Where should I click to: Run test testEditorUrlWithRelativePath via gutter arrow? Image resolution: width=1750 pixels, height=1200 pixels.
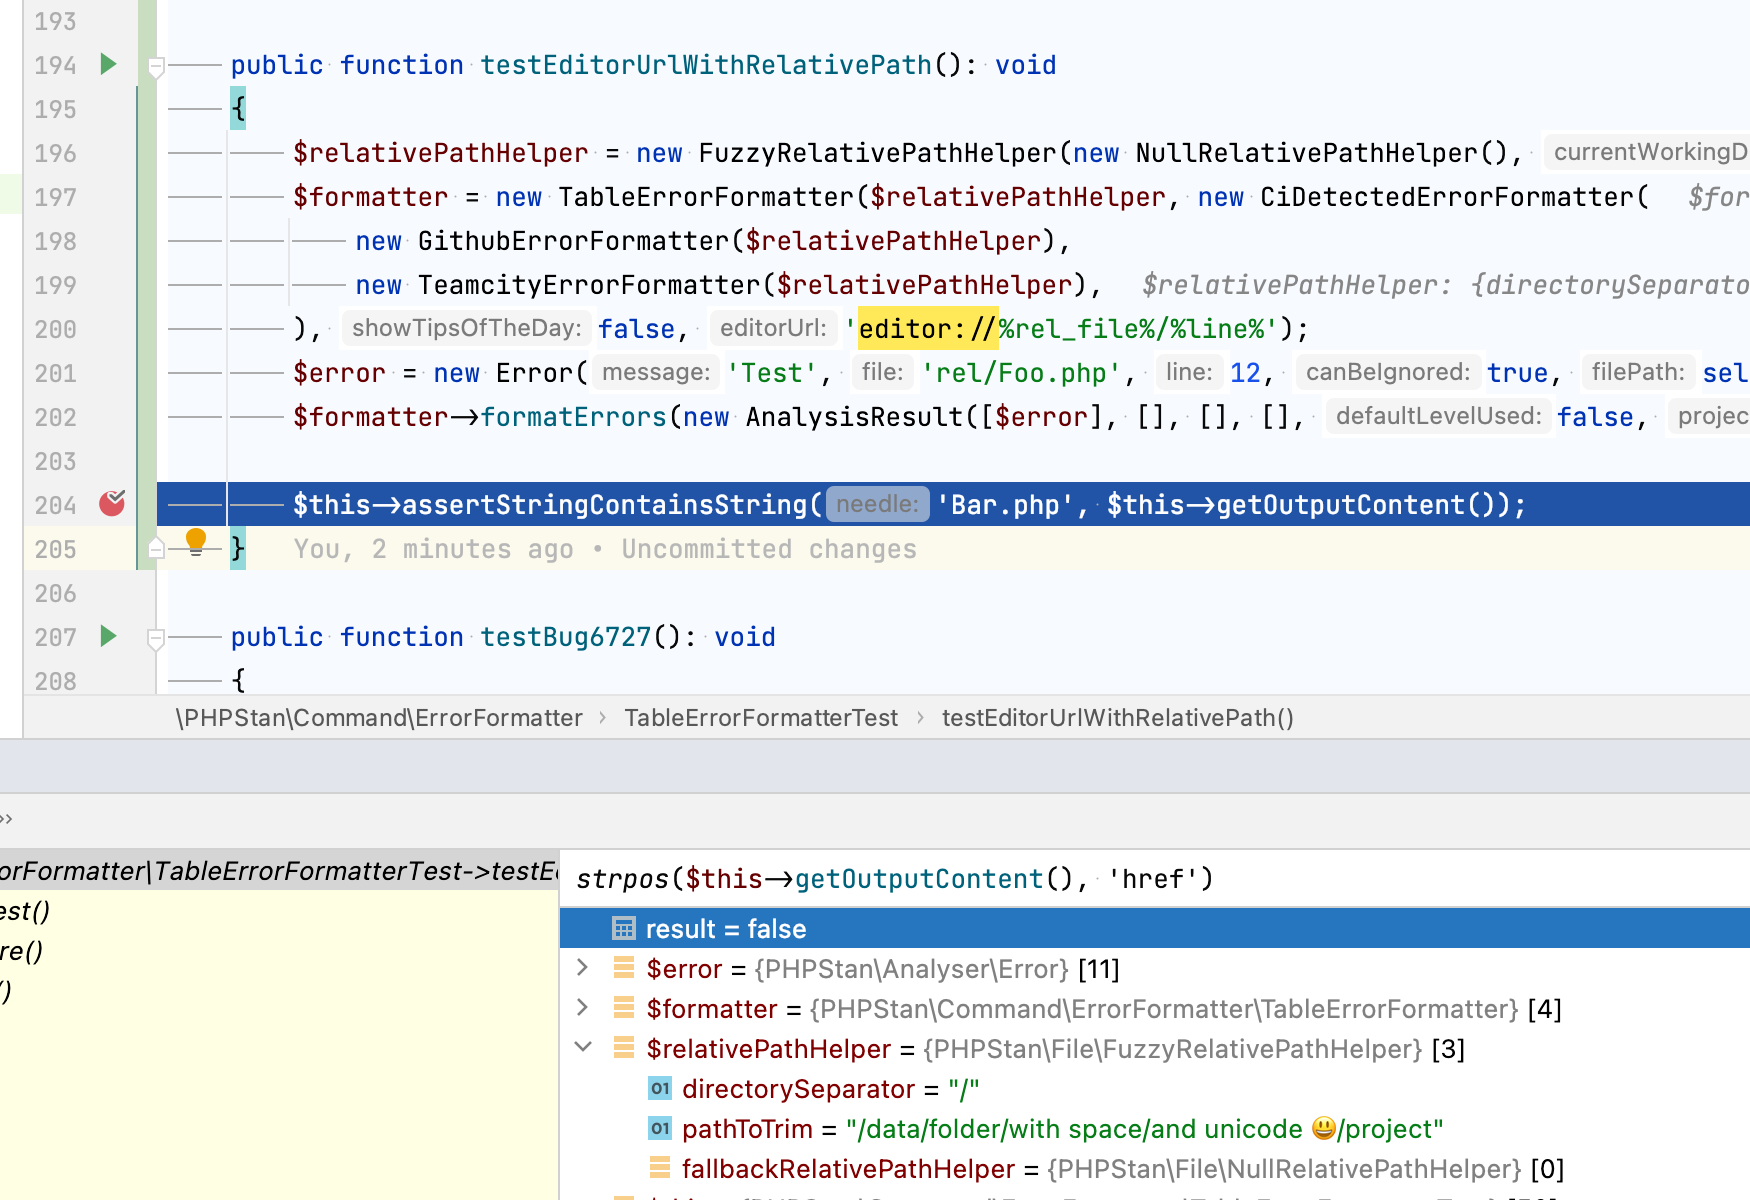coord(109,65)
